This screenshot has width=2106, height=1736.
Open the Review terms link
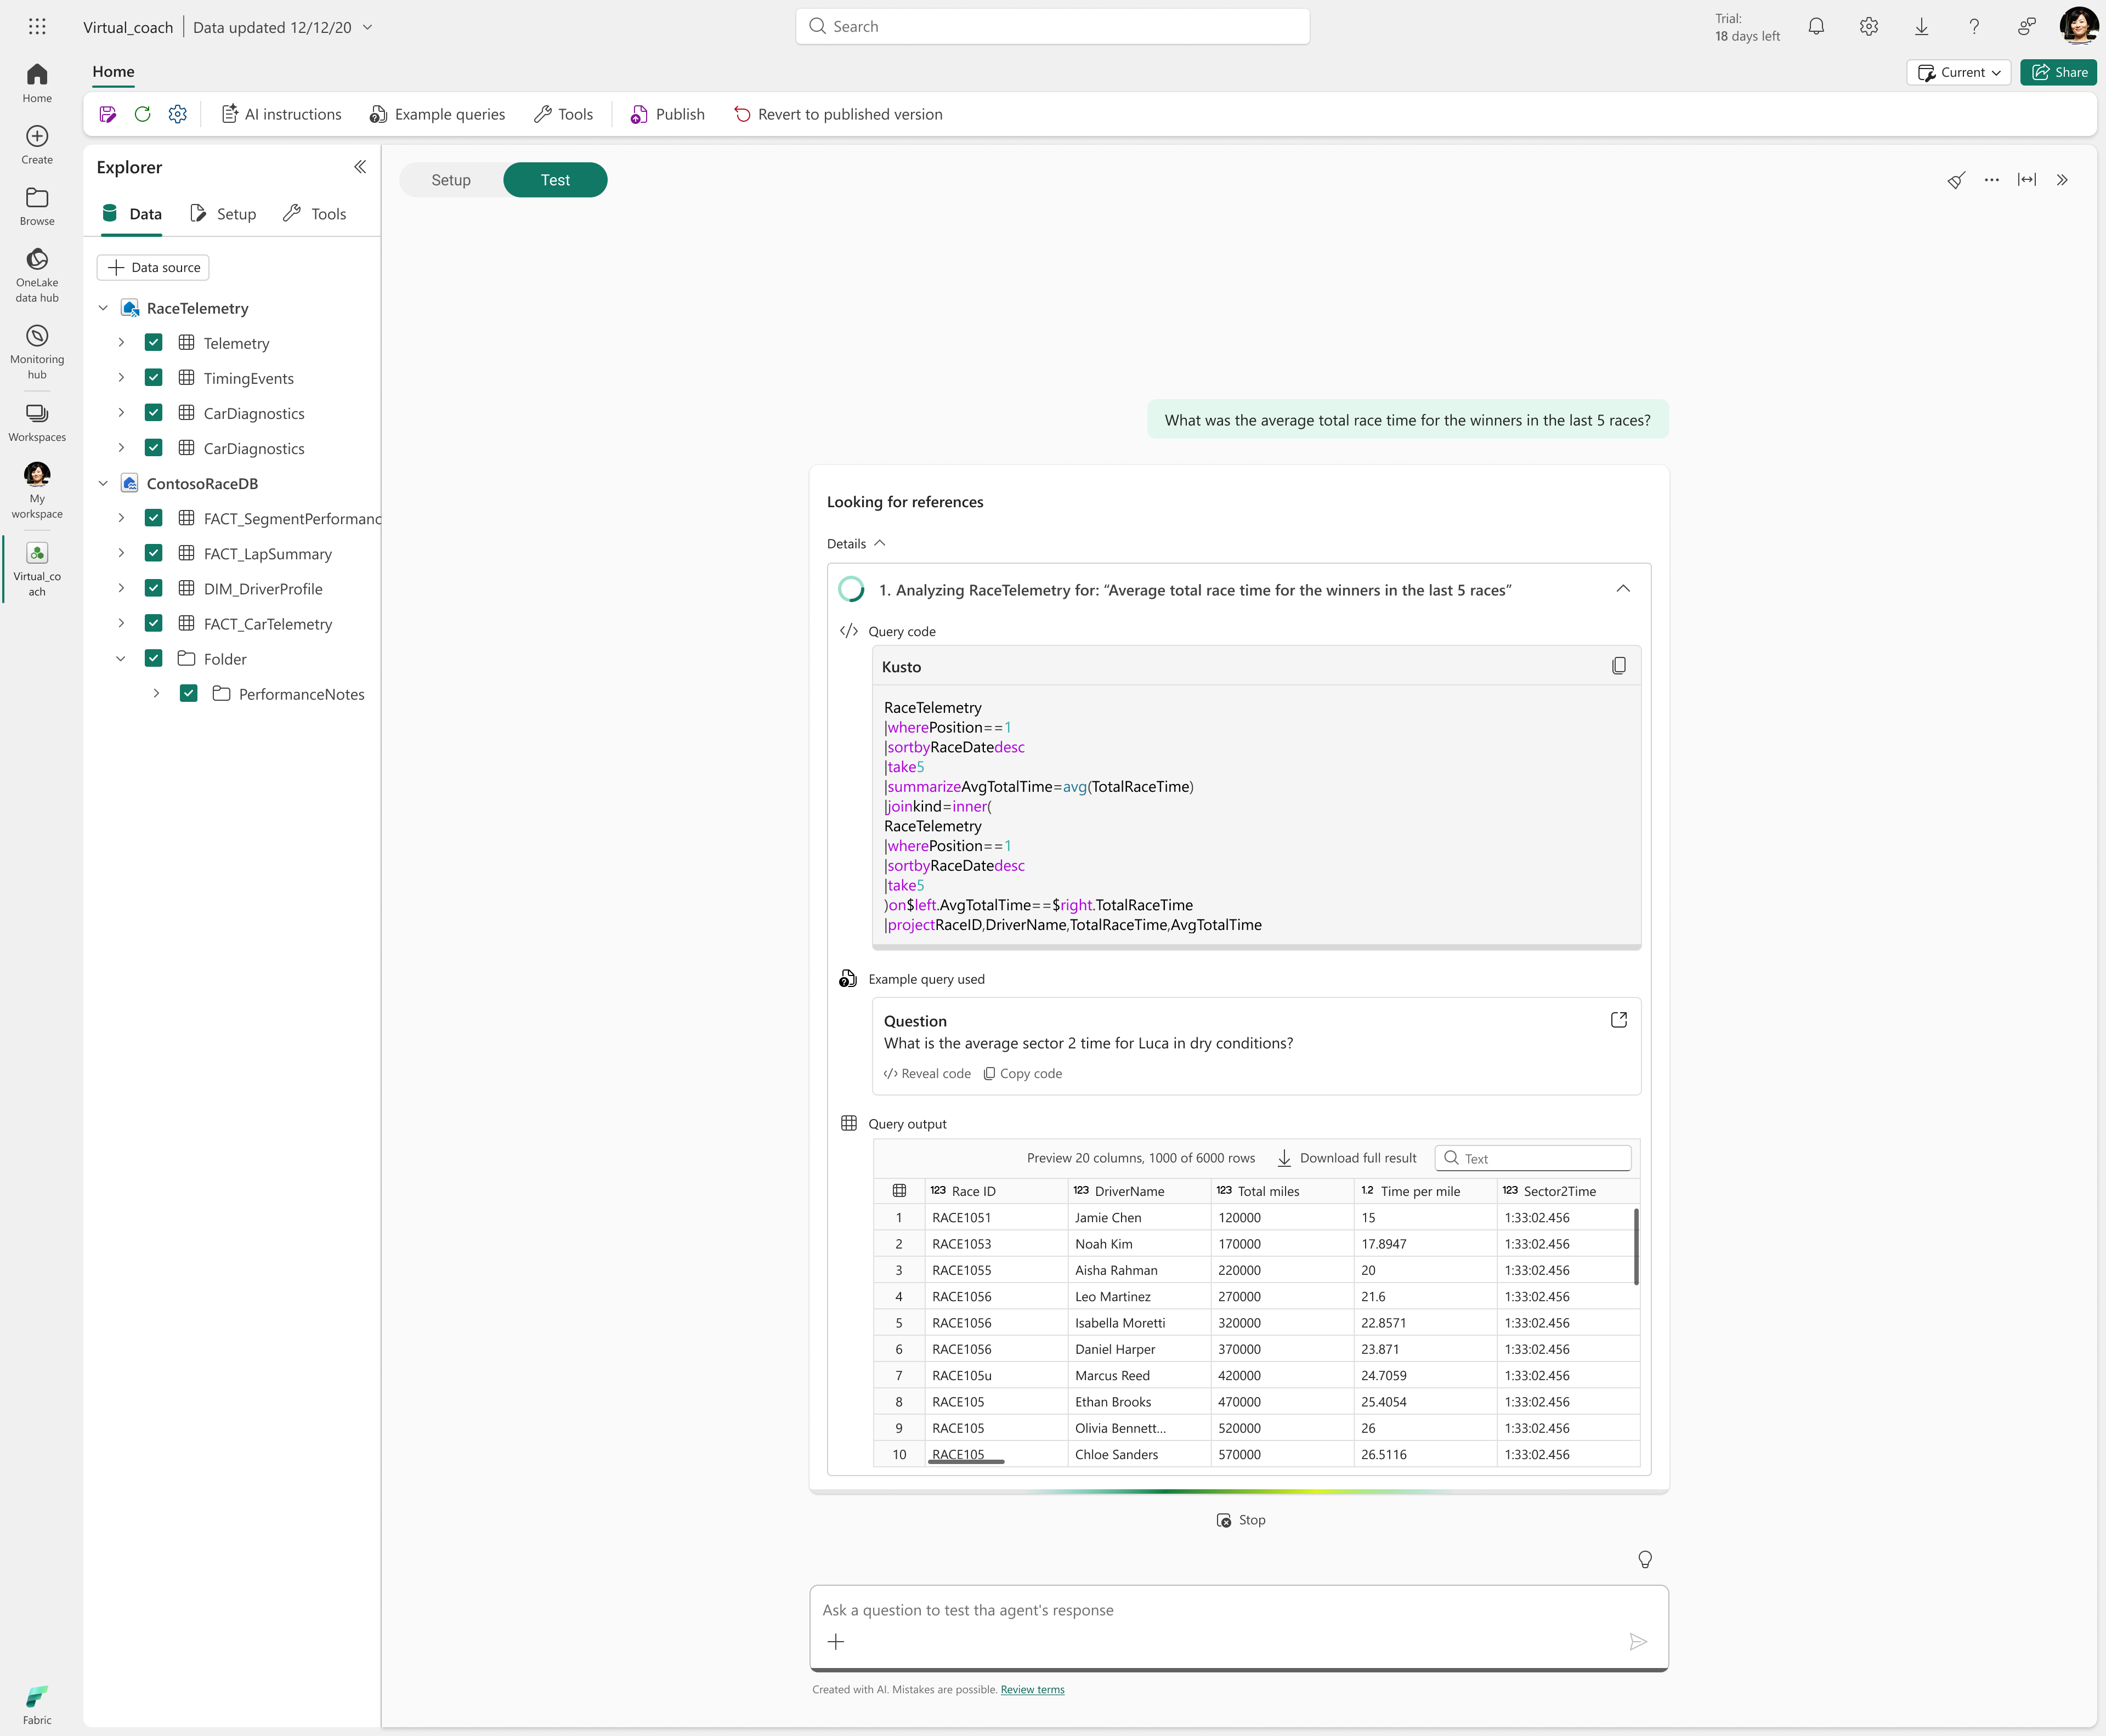click(x=1032, y=1689)
